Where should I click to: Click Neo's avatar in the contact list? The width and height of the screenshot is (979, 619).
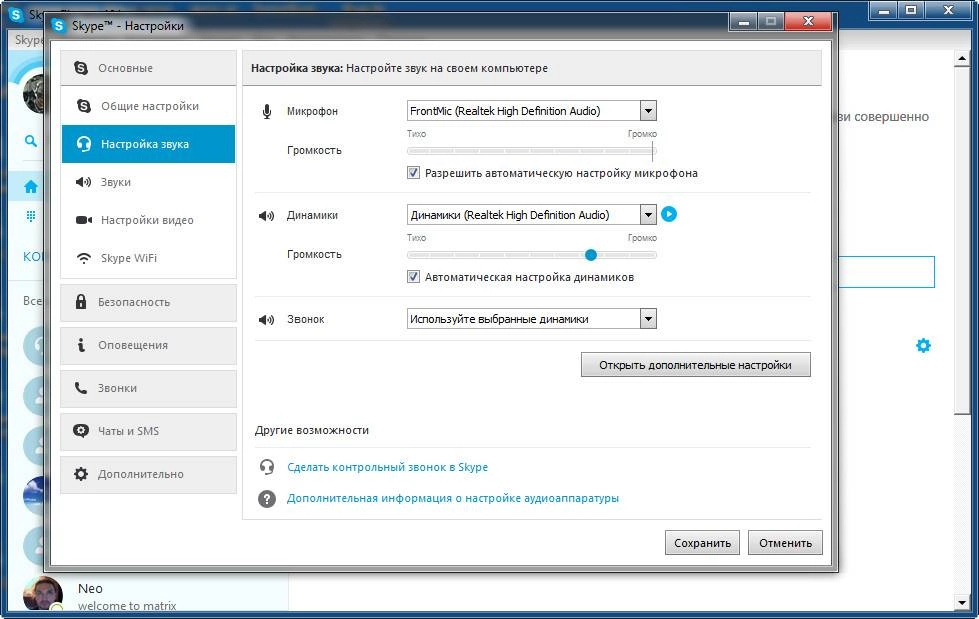tap(42, 593)
